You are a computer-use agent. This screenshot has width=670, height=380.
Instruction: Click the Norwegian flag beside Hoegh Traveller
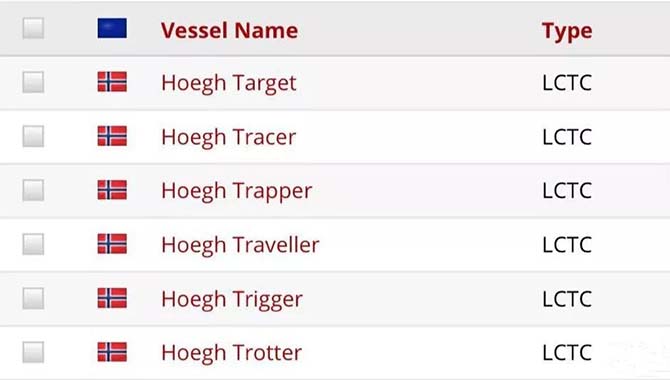(x=112, y=244)
